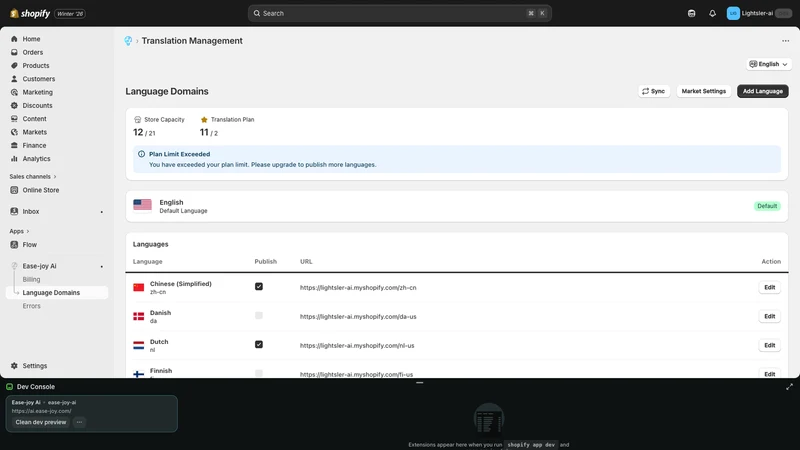The width and height of the screenshot is (800, 450).
Task: Uncheck Publish for Dutch
Action: coord(259,344)
